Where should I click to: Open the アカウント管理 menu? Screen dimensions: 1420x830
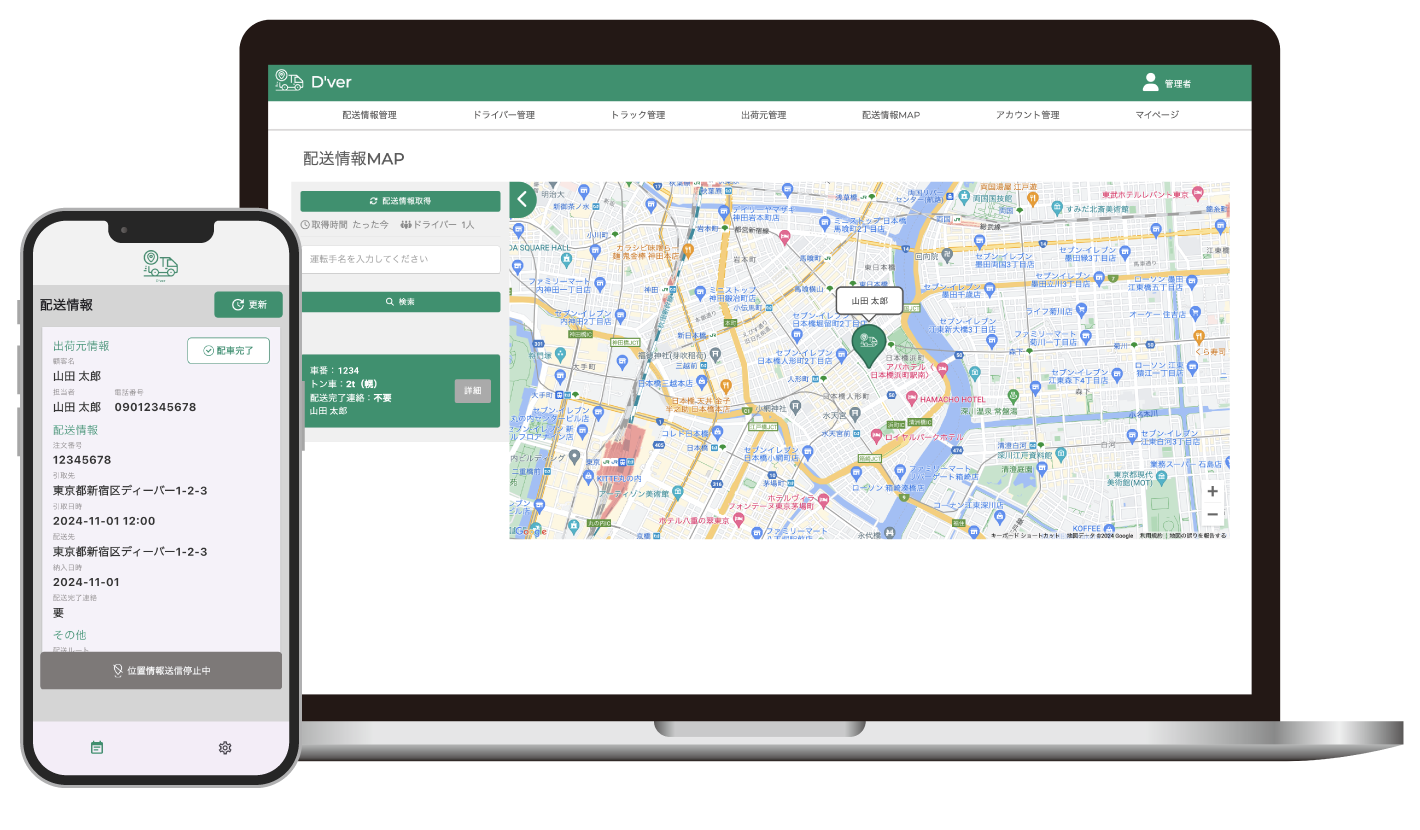[1027, 115]
